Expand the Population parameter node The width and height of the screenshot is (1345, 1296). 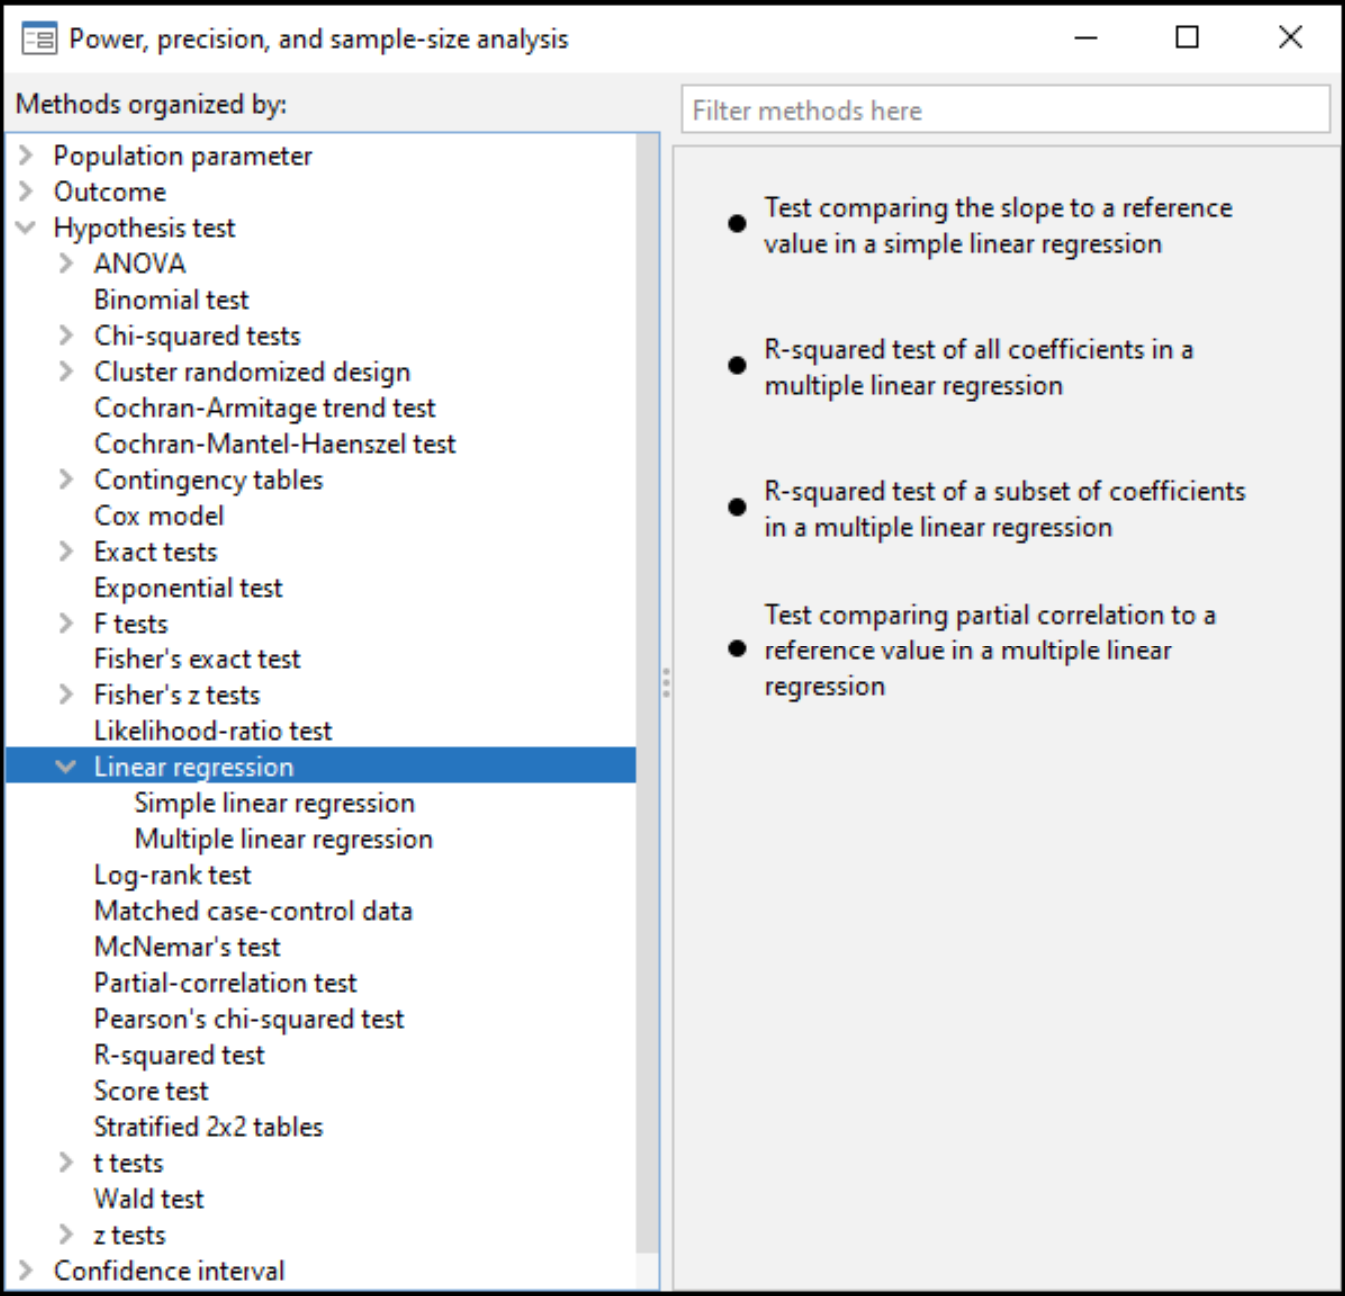click(26, 155)
